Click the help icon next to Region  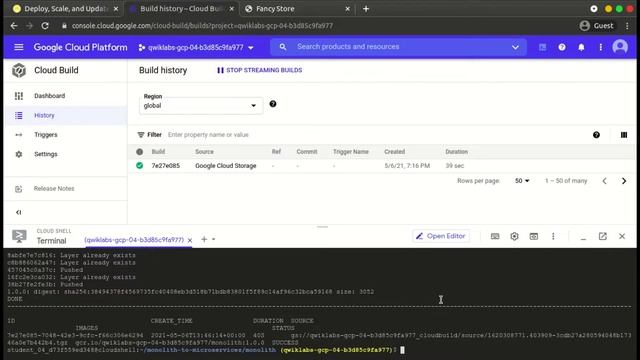(273, 104)
